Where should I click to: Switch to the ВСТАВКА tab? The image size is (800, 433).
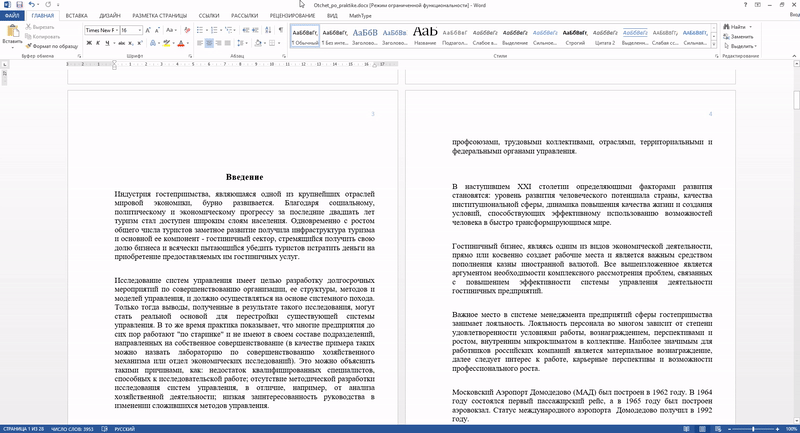[x=77, y=16]
